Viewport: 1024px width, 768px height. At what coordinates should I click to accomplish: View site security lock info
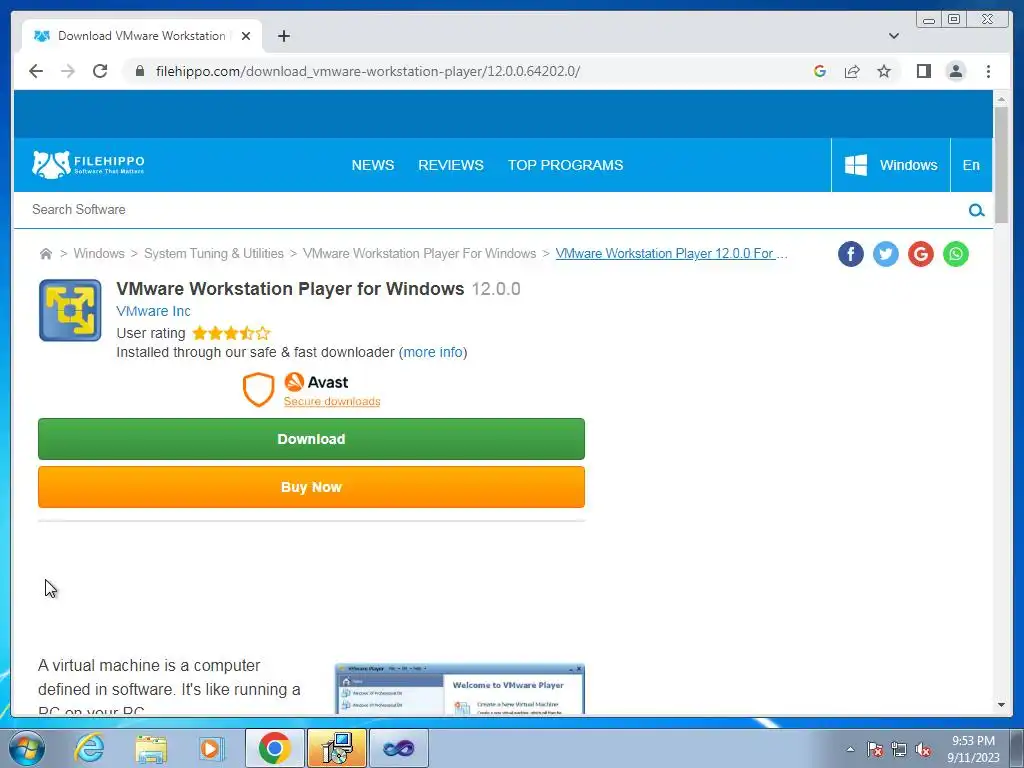(x=140, y=71)
